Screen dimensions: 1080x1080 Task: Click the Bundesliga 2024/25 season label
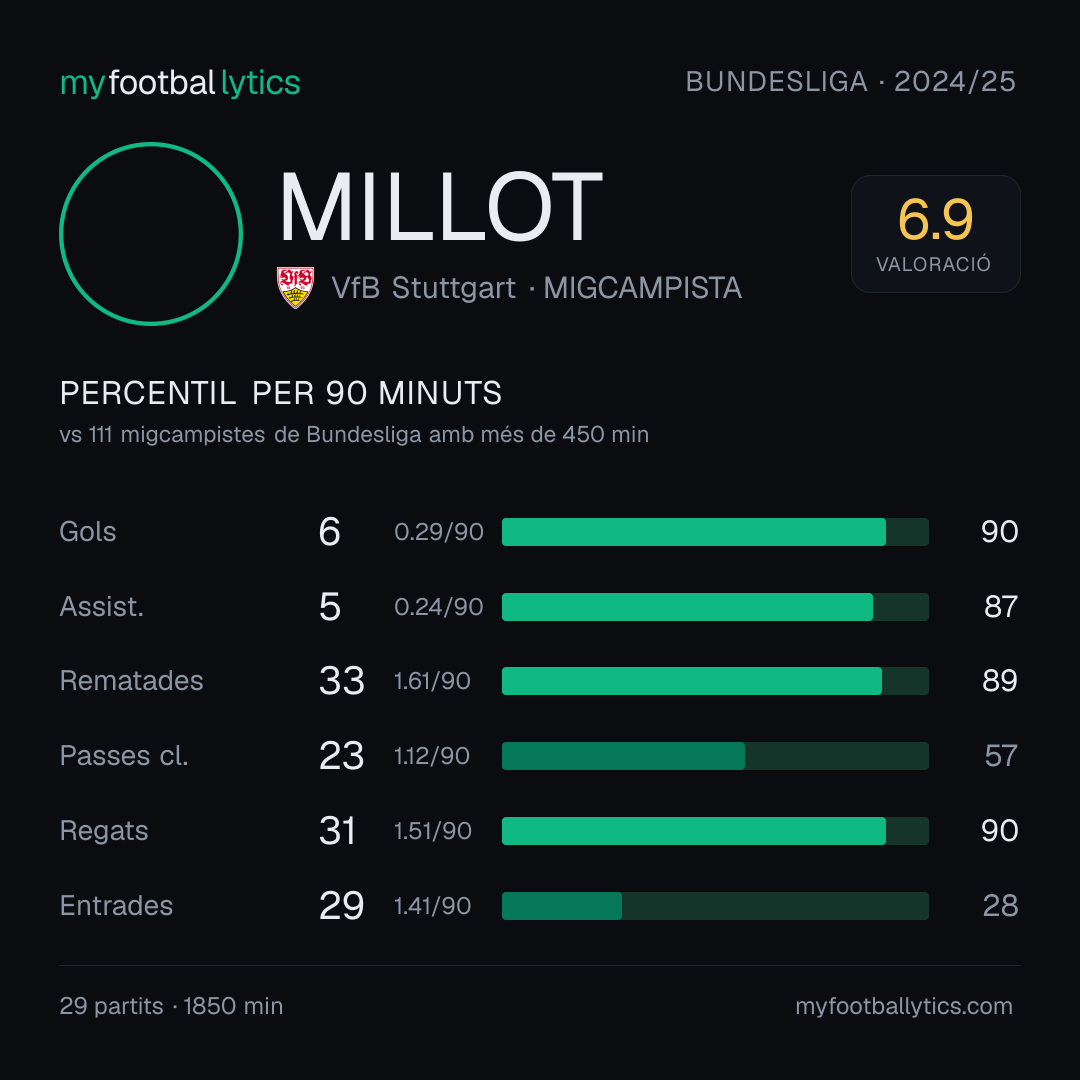[x=851, y=82]
